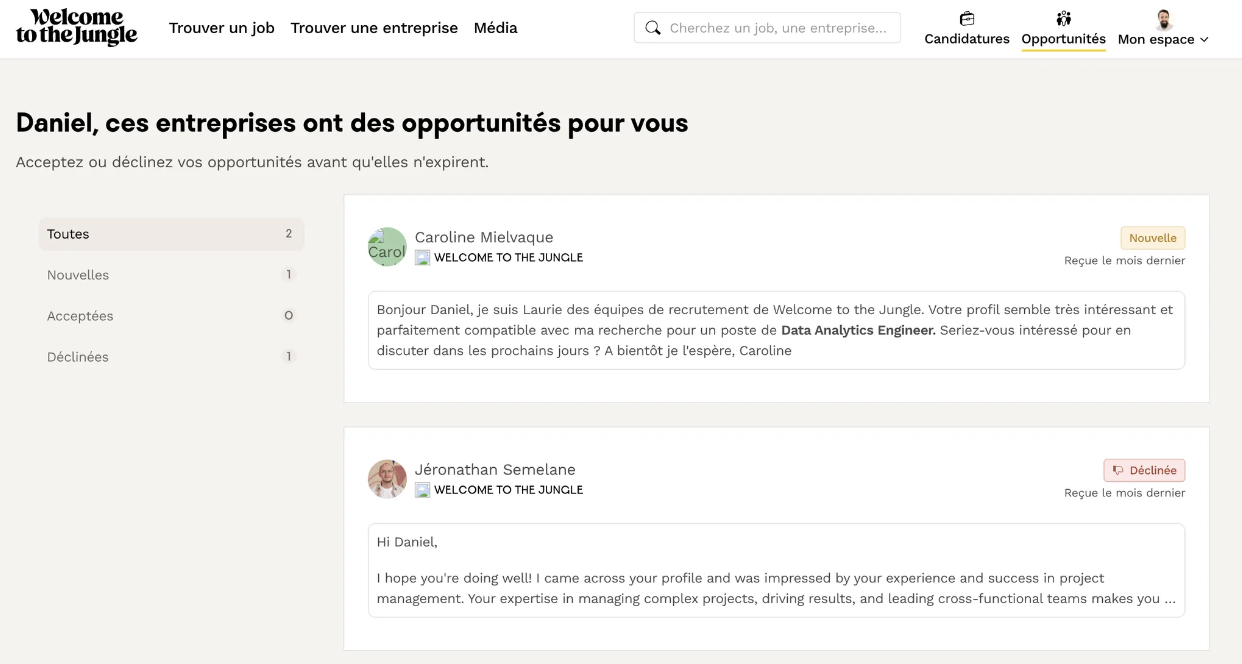
Task: Open Candidatures briefcase icon
Action: 966,18
